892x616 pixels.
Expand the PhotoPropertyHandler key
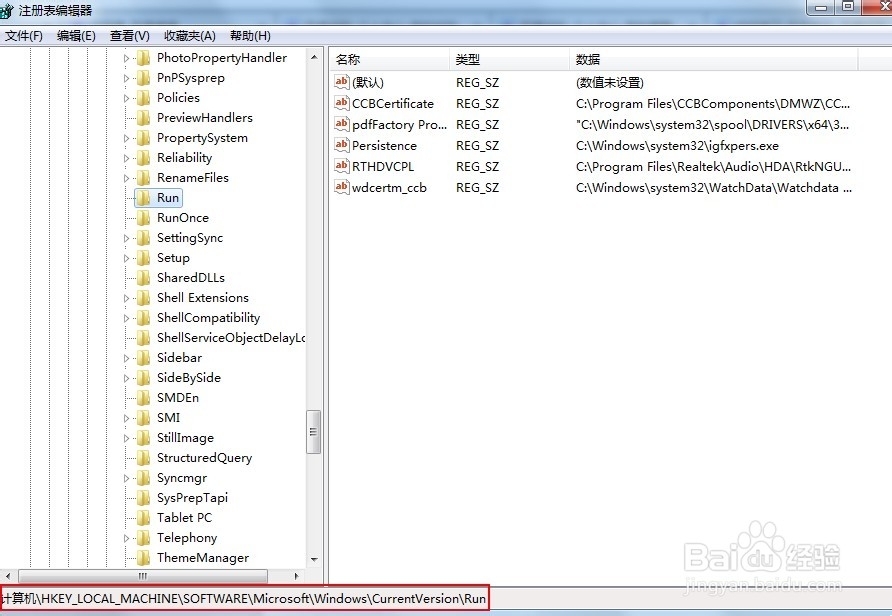125,57
